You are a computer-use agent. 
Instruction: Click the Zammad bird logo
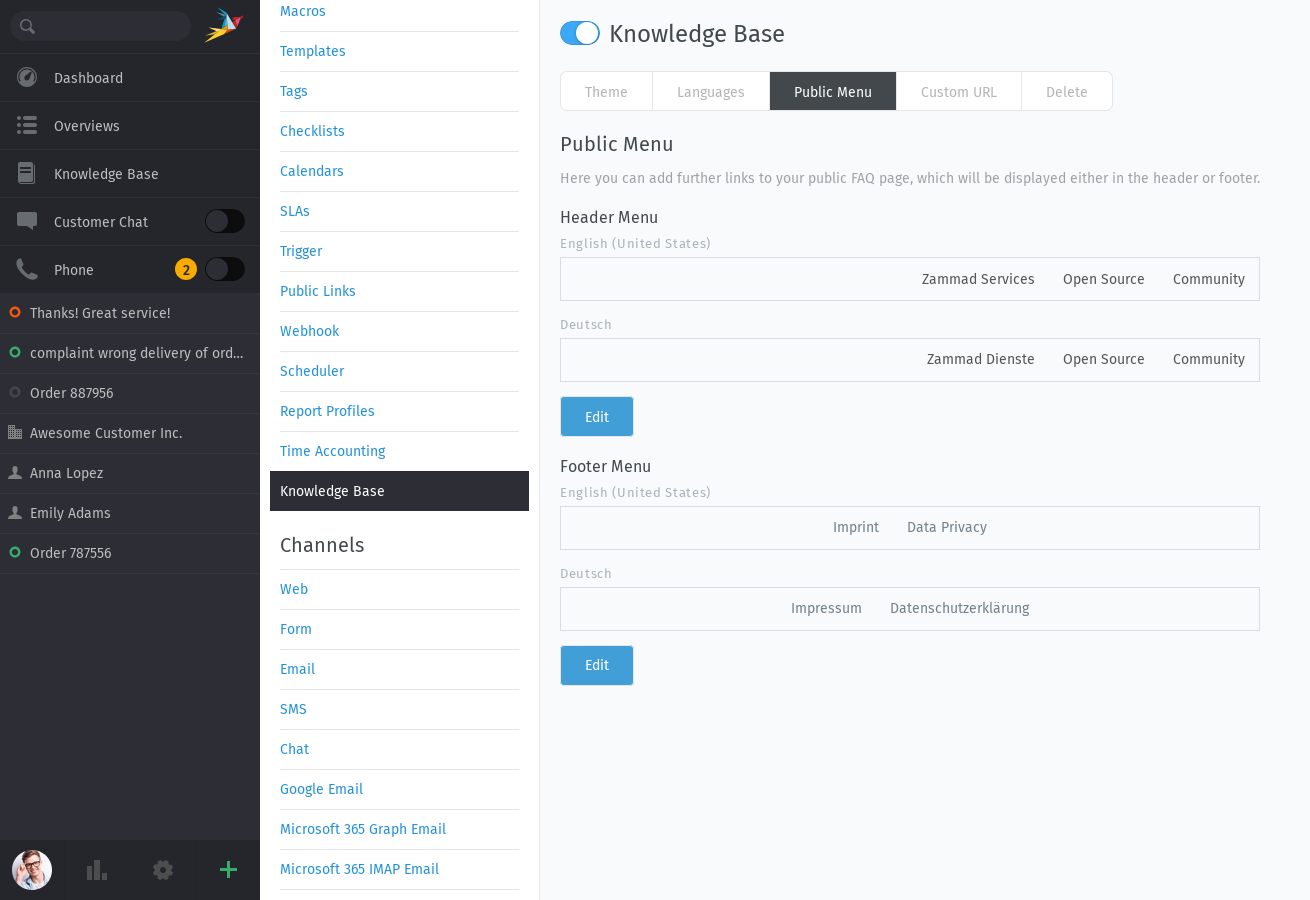coord(224,26)
